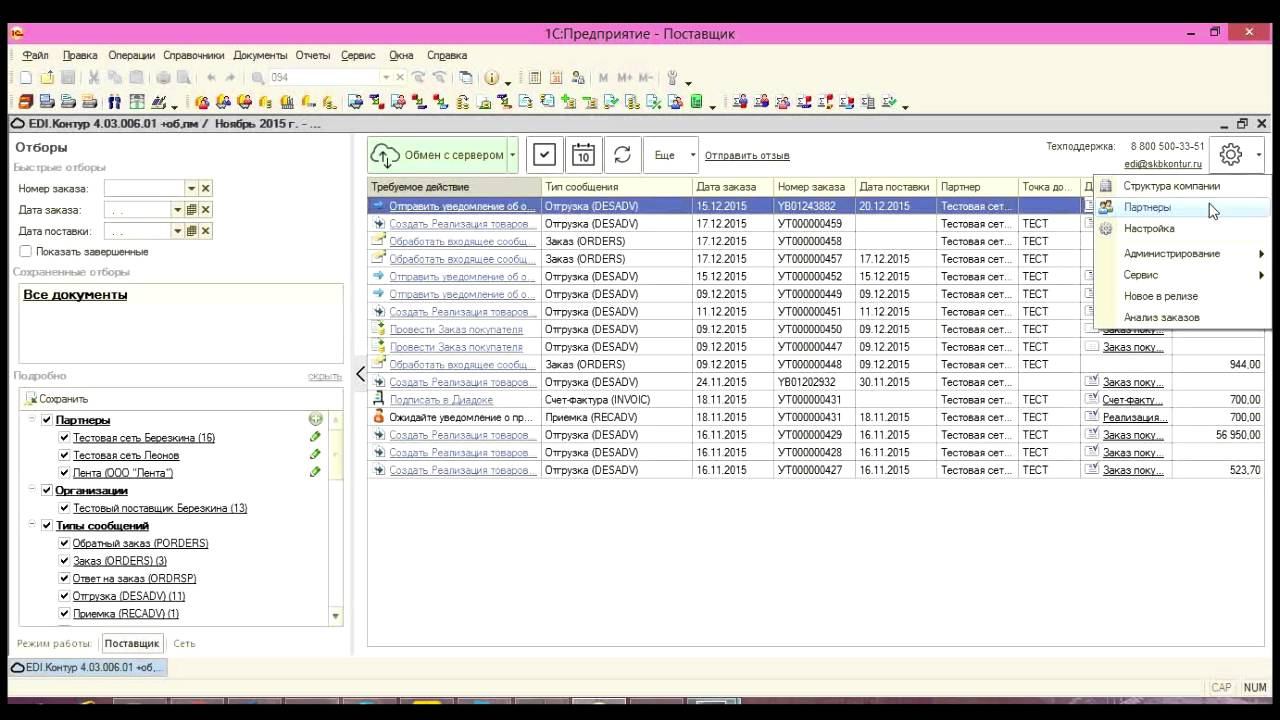This screenshot has height=720, width=1280.
Task: Click the magnifier find icon beside search box
Action: (258, 78)
